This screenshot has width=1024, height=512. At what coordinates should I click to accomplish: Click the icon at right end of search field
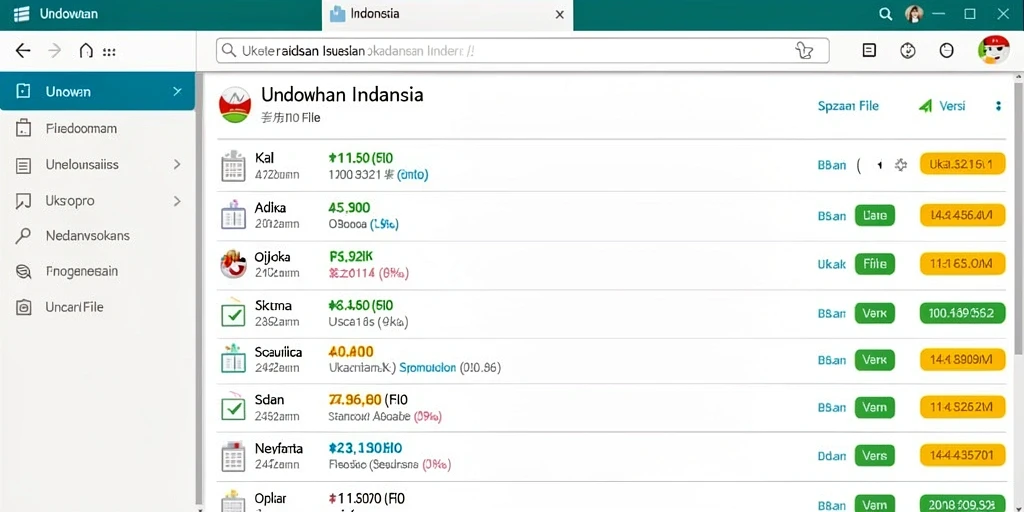(804, 50)
